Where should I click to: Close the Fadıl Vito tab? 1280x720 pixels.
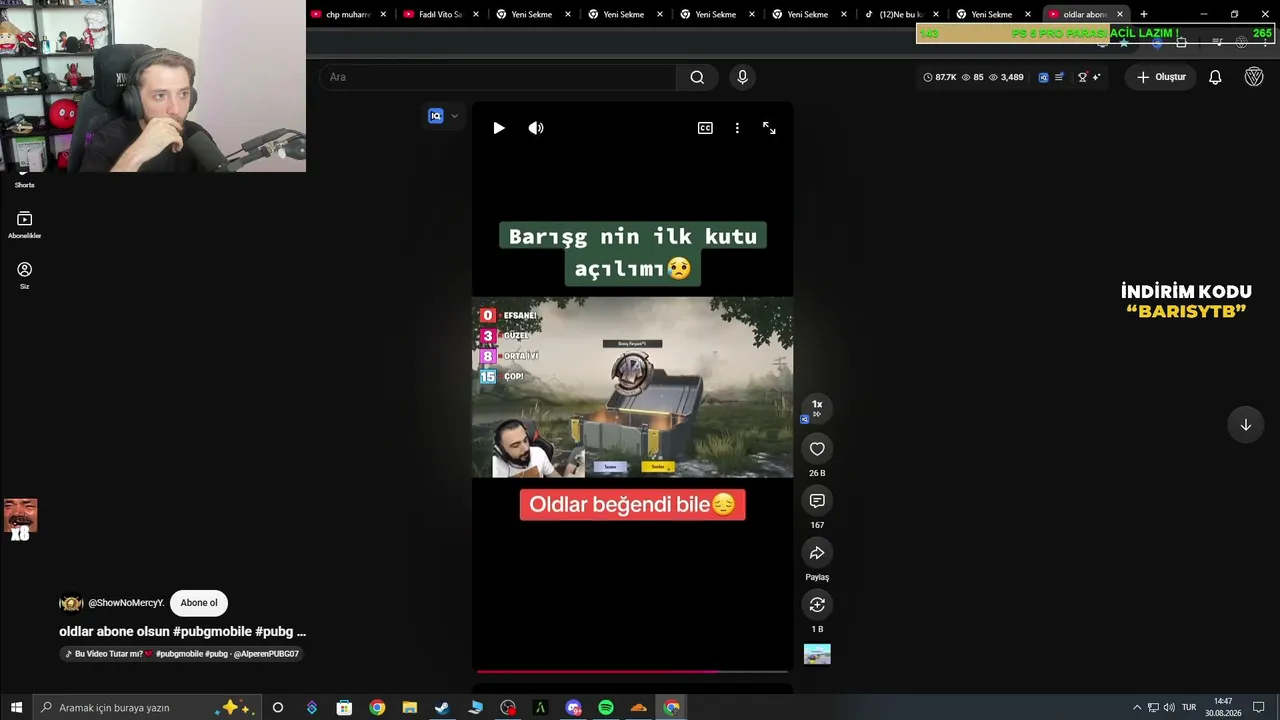[476, 14]
